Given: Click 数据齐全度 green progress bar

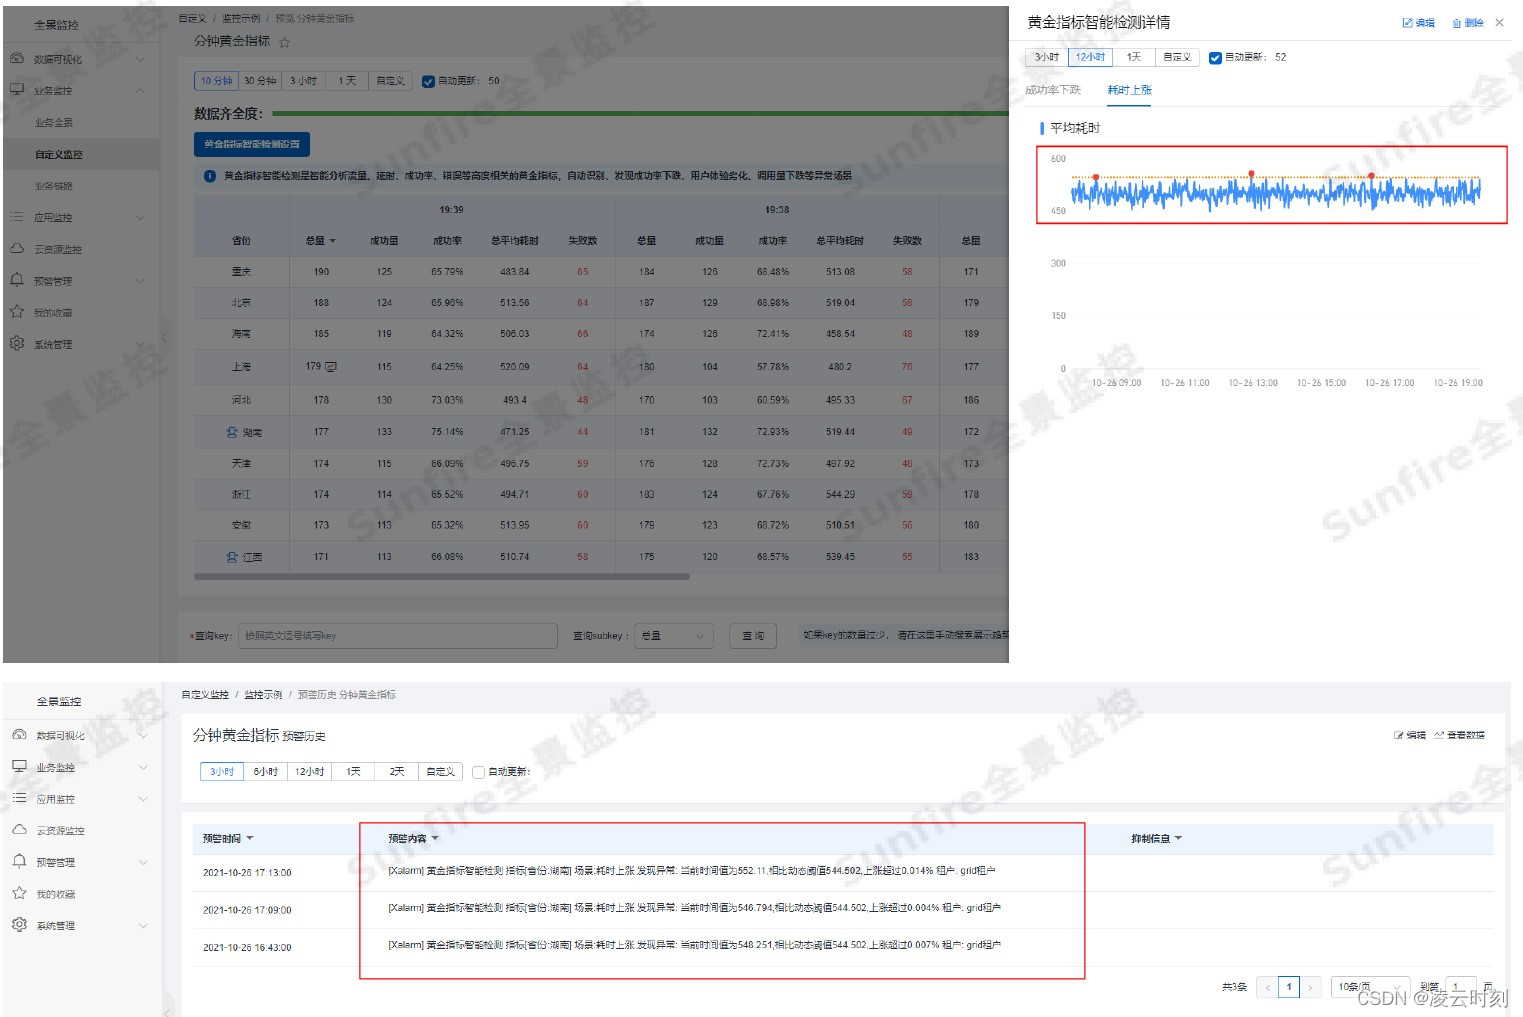Looking at the screenshot, I should click(x=640, y=114).
